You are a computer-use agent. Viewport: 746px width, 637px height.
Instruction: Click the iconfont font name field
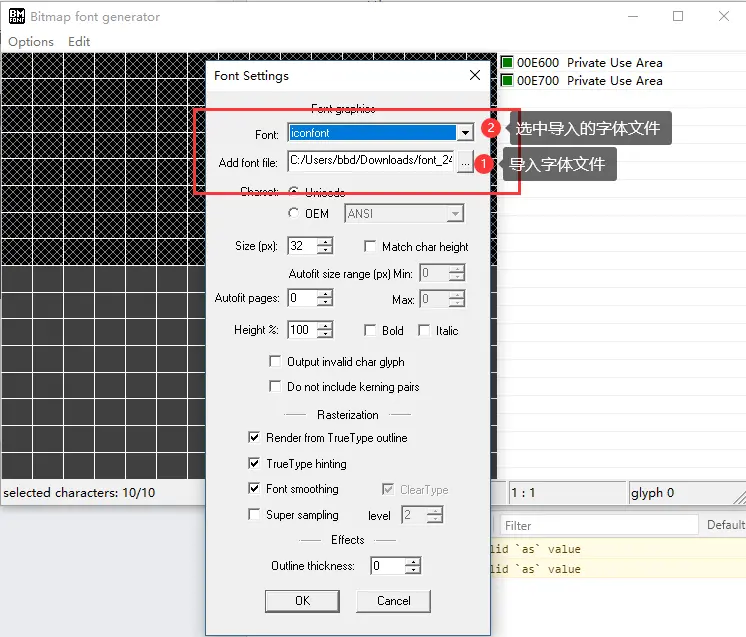(x=372, y=133)
